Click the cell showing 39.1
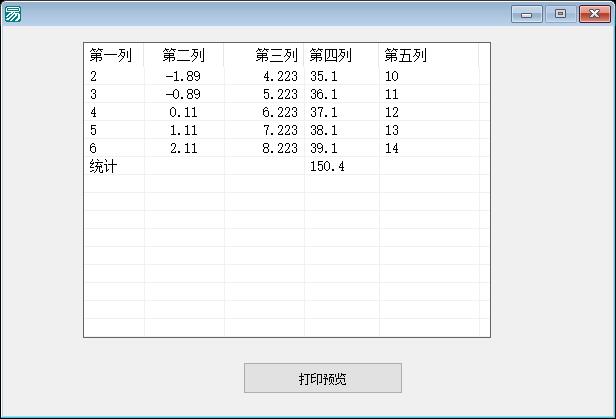 click(324, 149)
